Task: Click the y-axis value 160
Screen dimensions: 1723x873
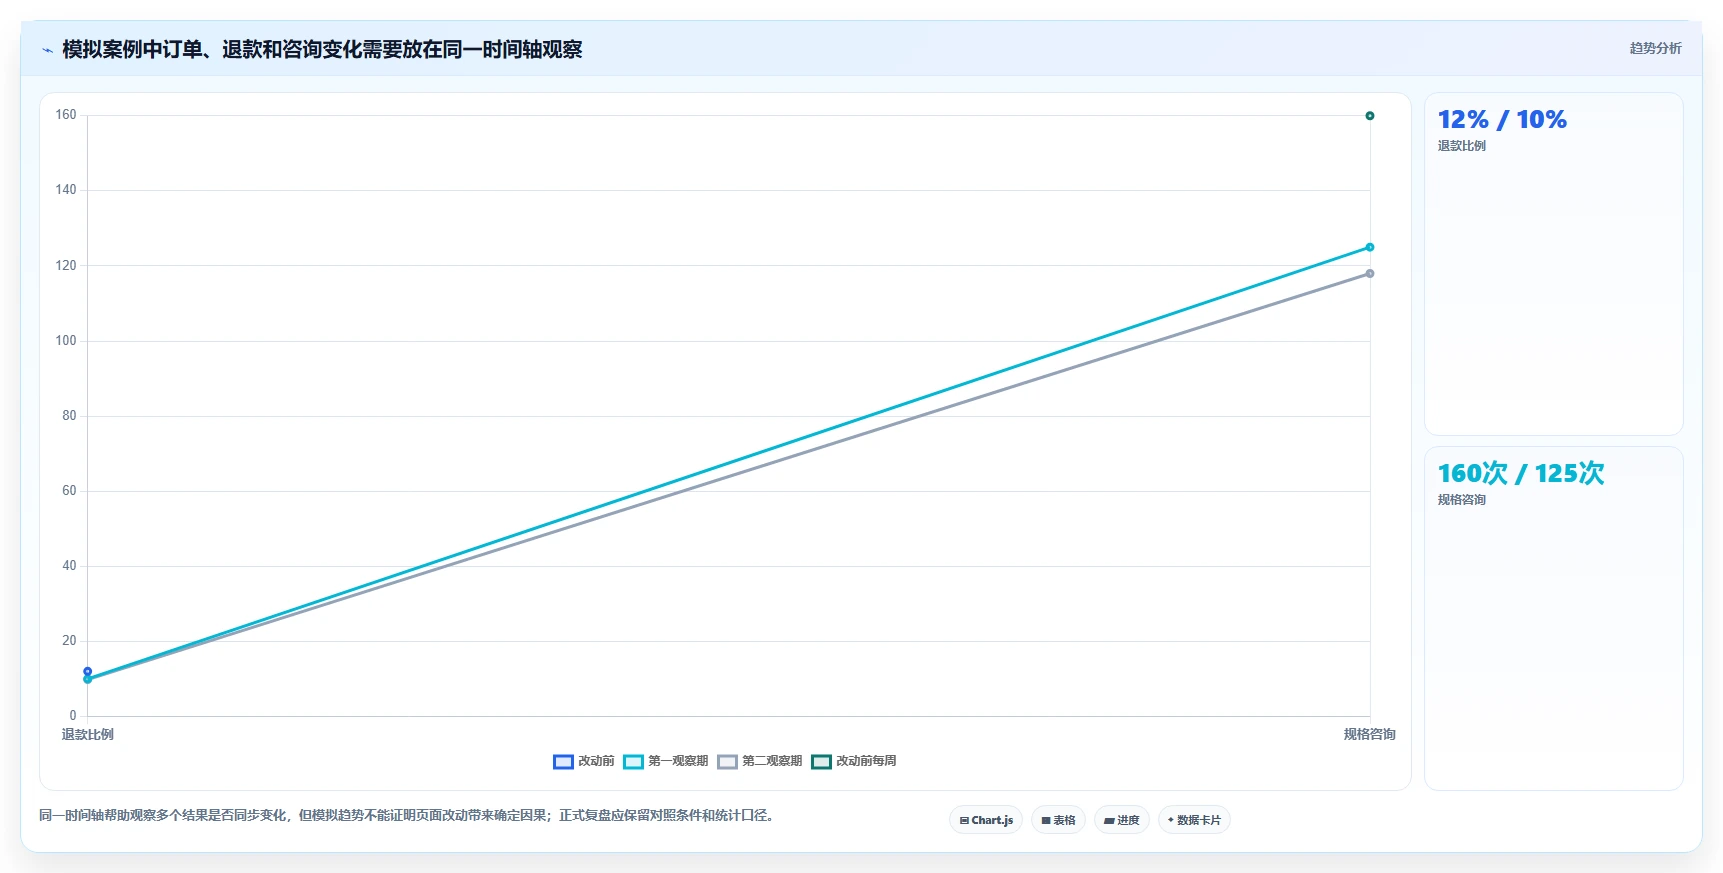Action: point(66,115)
